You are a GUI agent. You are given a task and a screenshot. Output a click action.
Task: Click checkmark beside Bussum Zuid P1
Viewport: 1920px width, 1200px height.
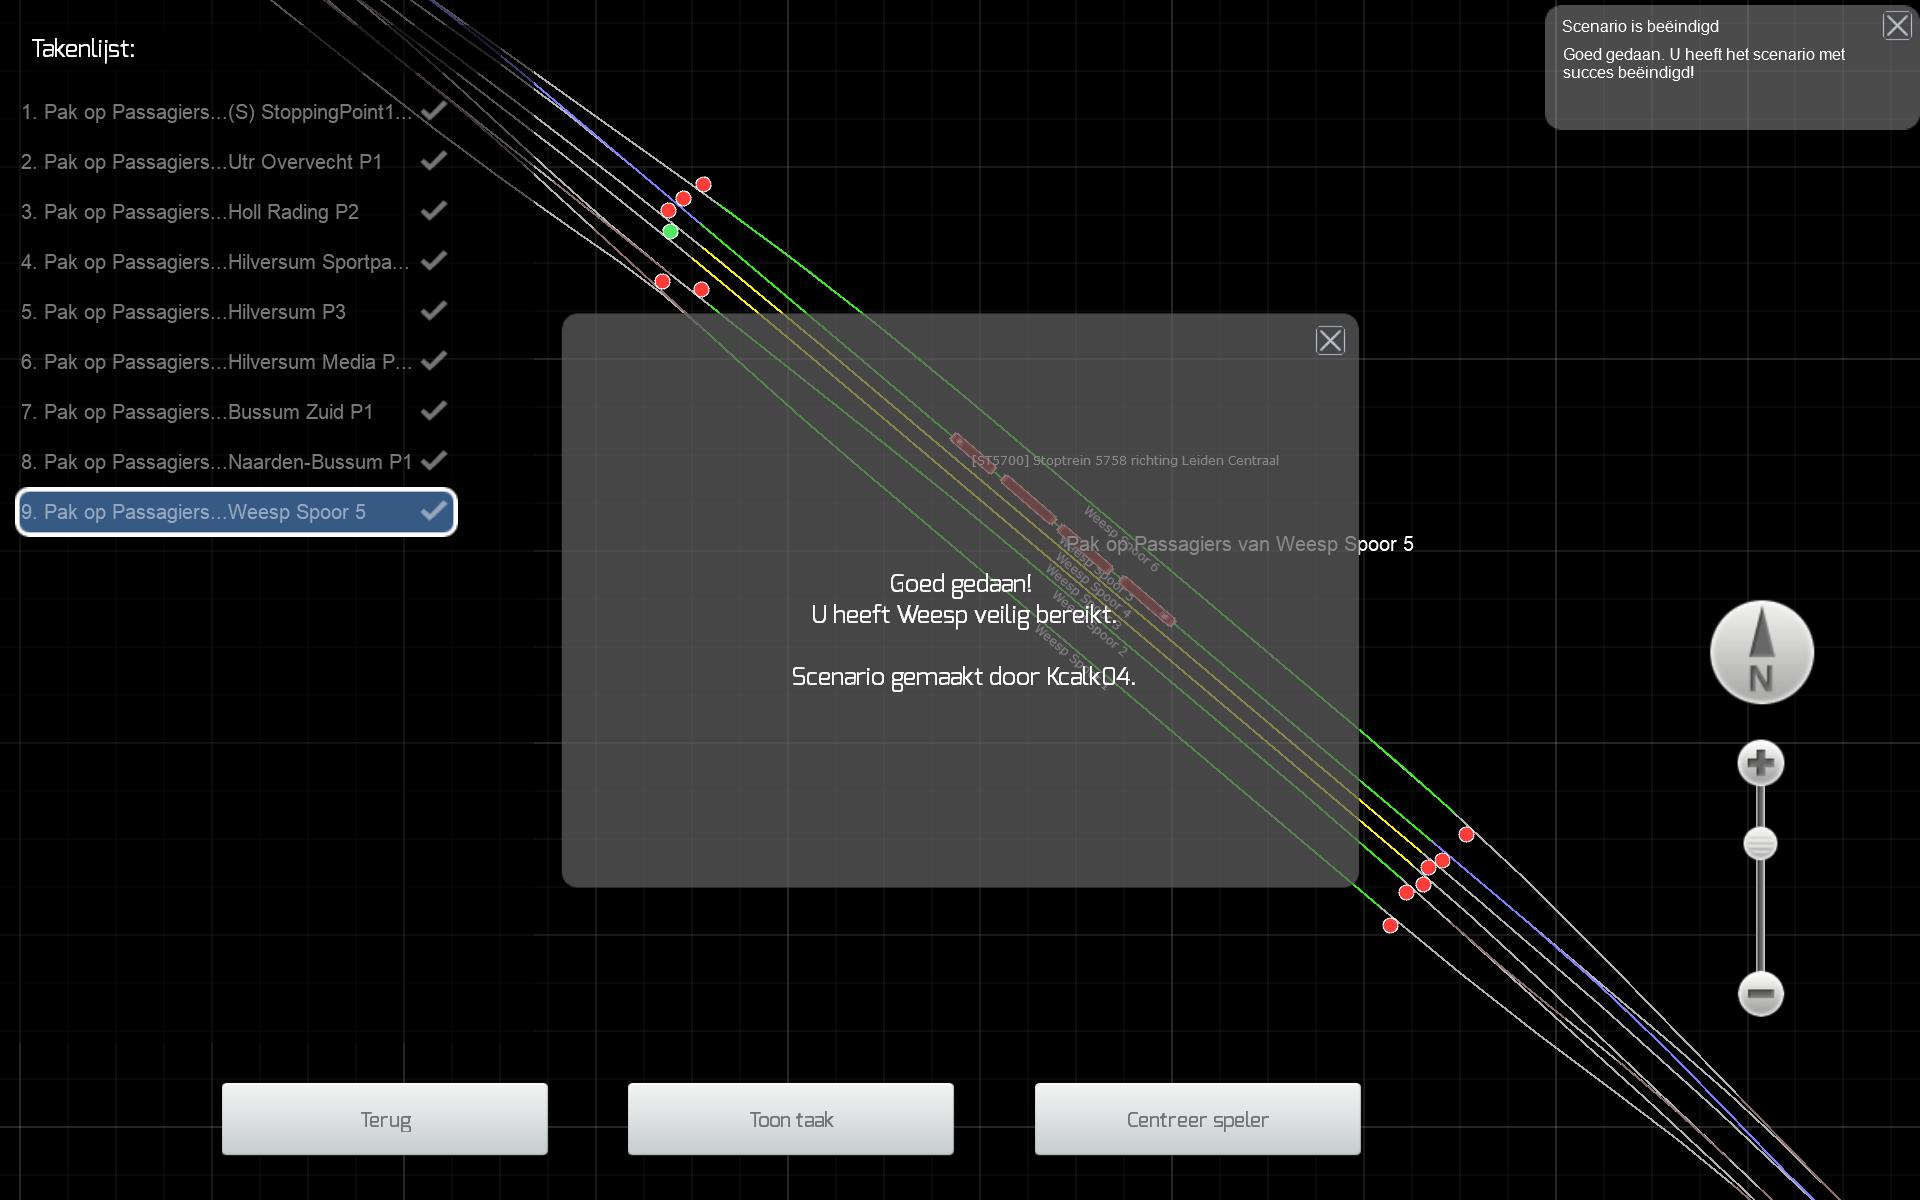[x=433, y=411]
